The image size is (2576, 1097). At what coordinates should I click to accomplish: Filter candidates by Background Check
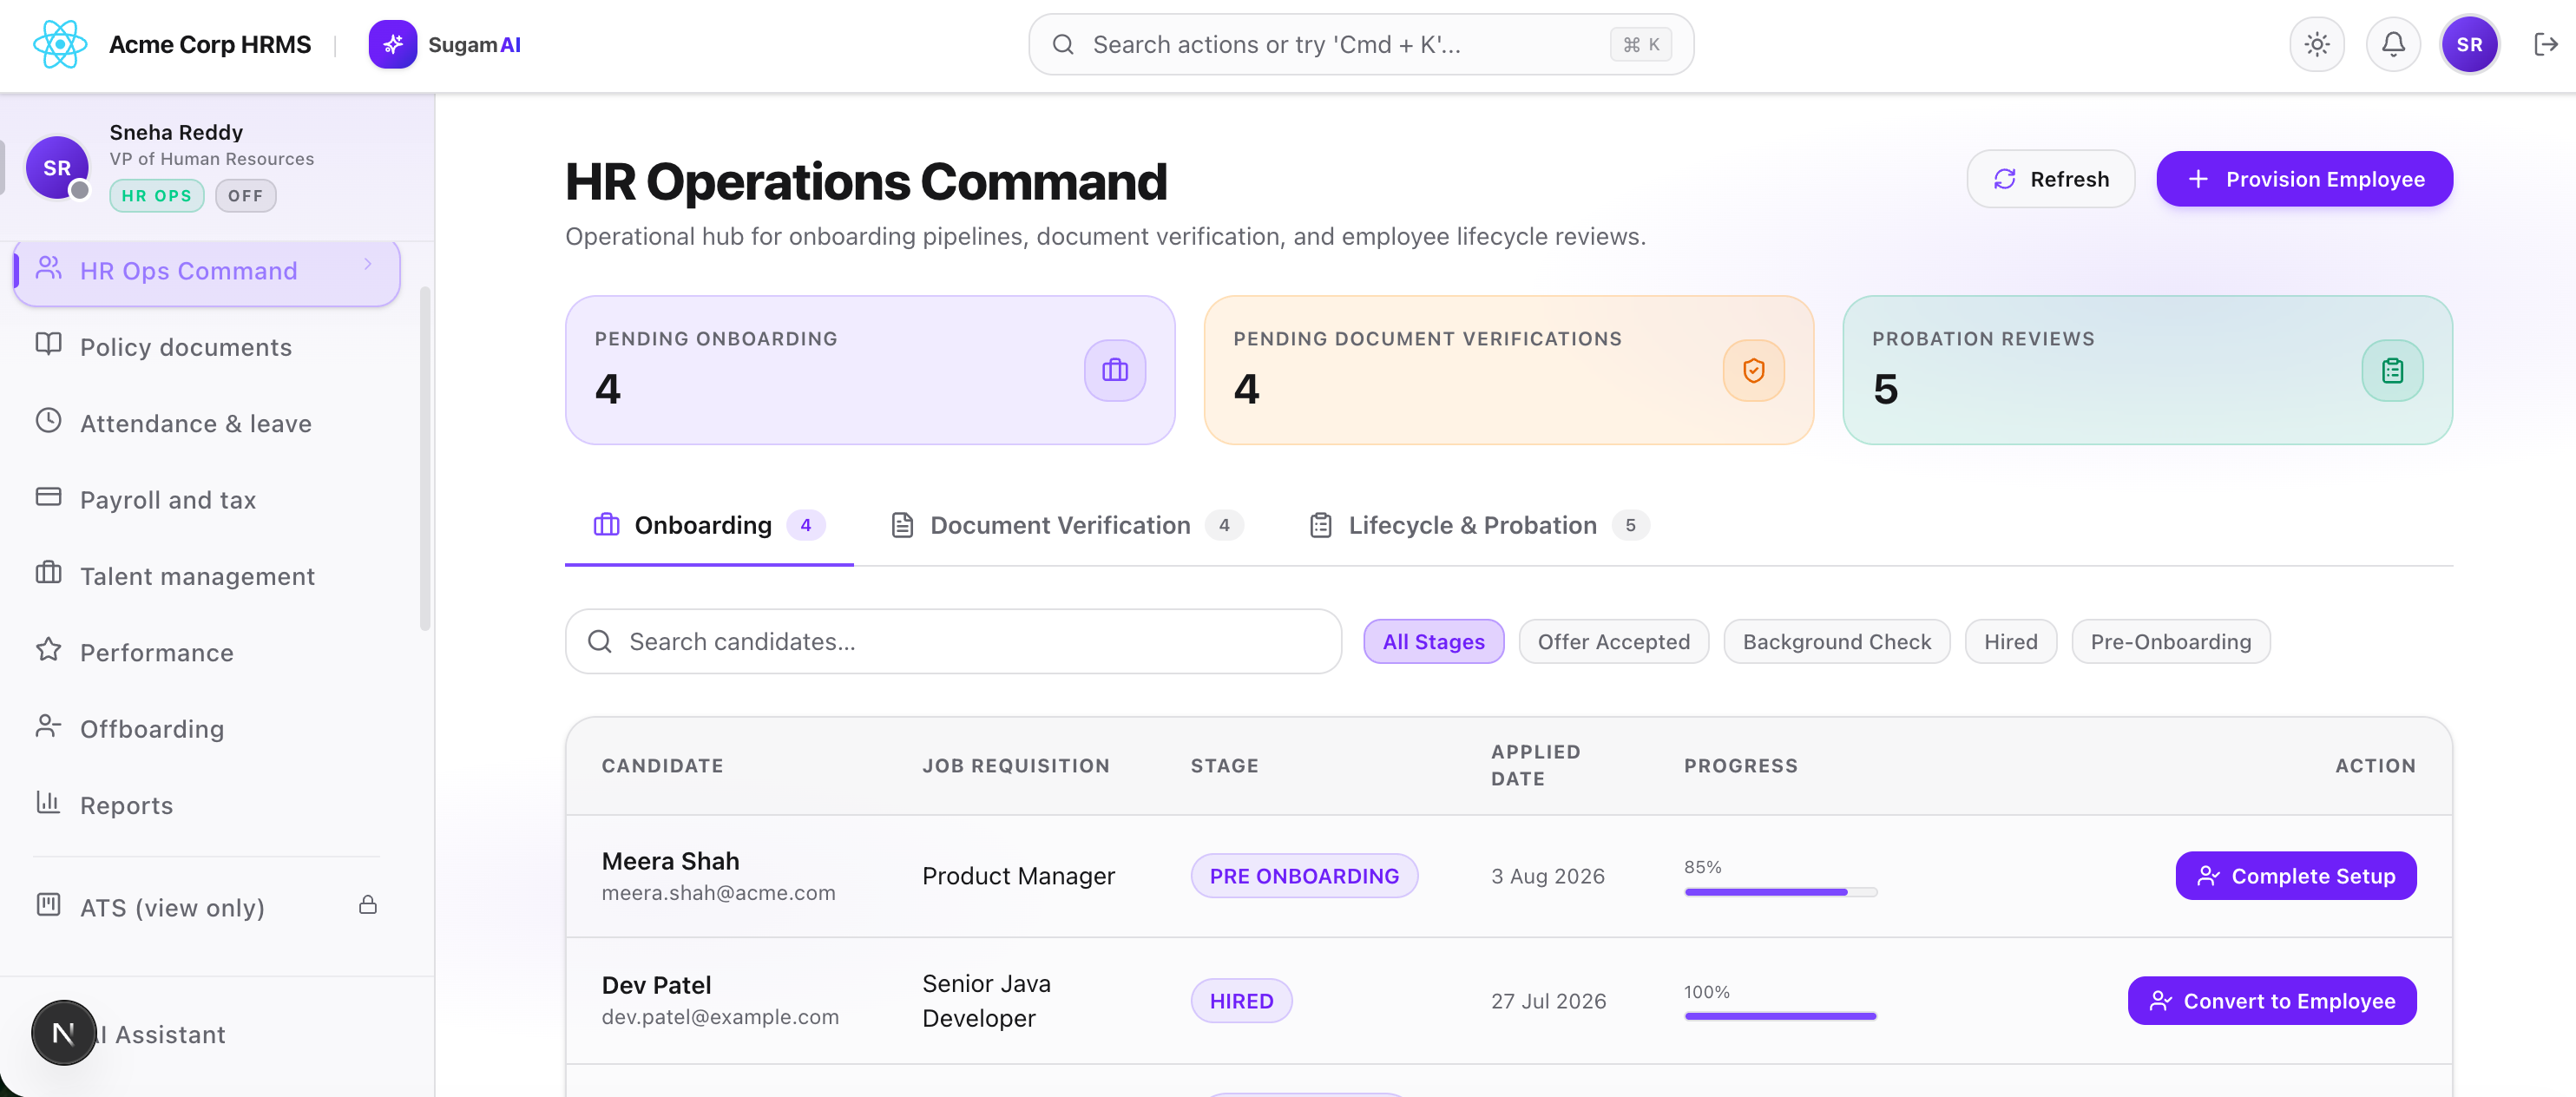click(1836, 642)
